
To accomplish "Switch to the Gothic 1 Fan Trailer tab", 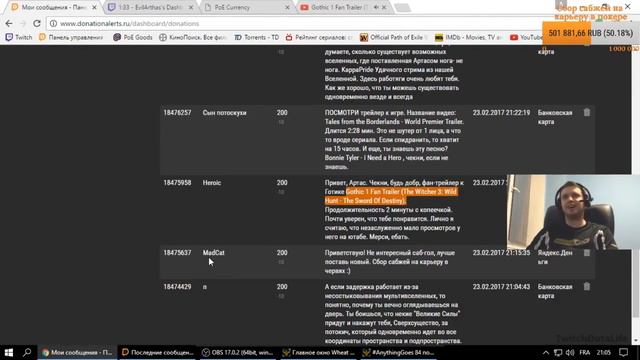I will [x=339, y=7].
